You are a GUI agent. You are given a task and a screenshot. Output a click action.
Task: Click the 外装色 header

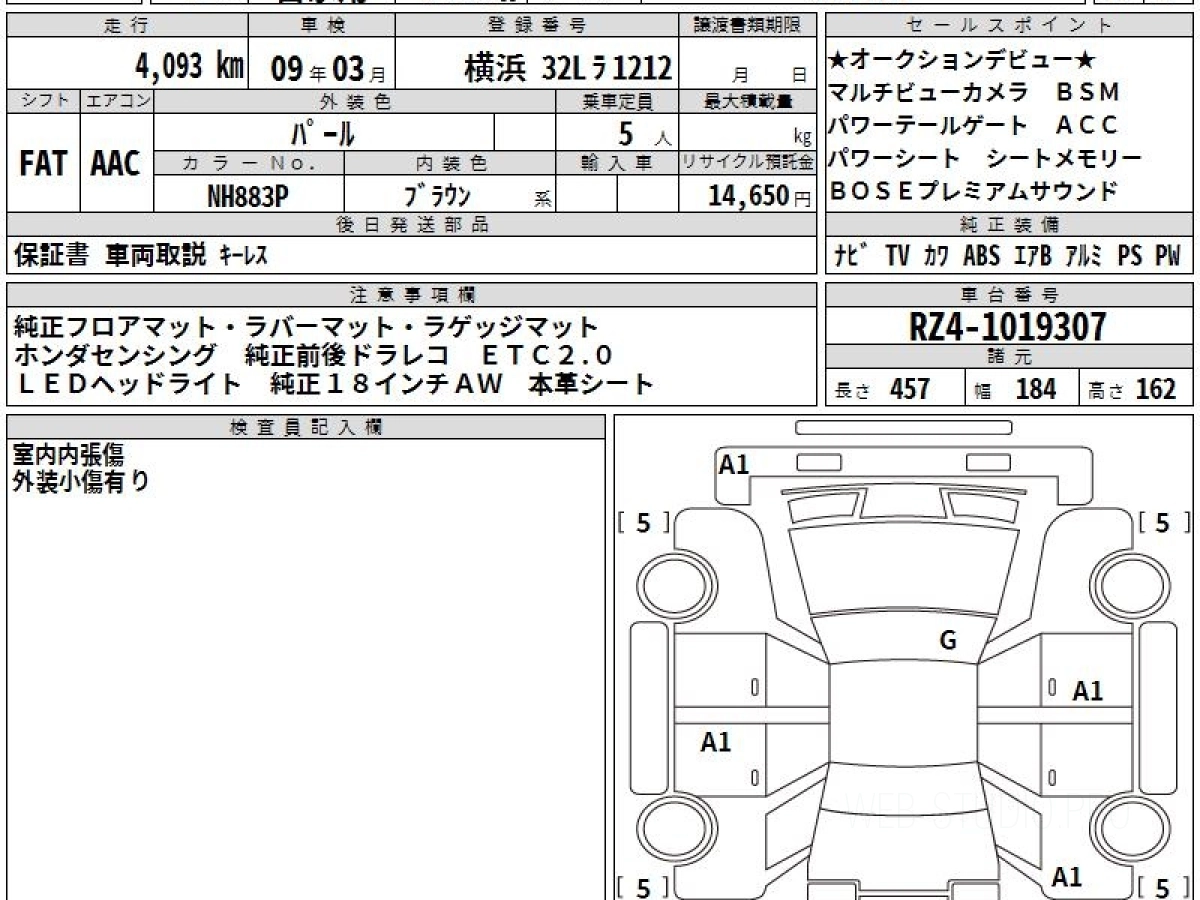[x=355, y=101]
